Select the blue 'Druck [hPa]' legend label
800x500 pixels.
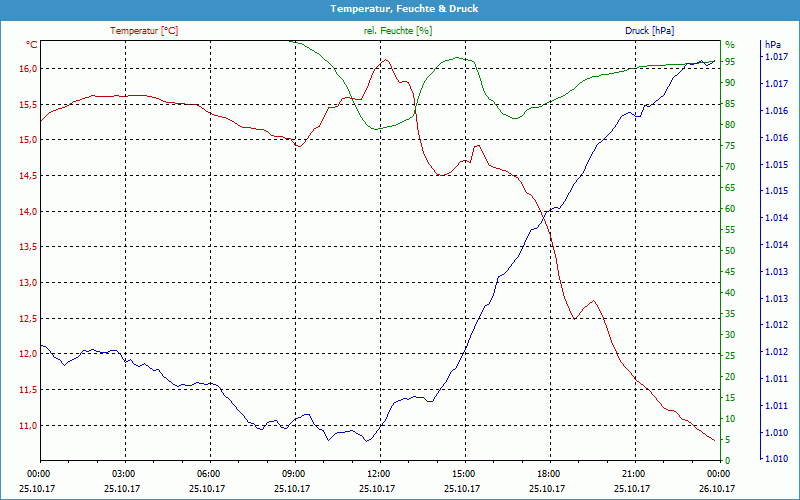click(649, 31)
